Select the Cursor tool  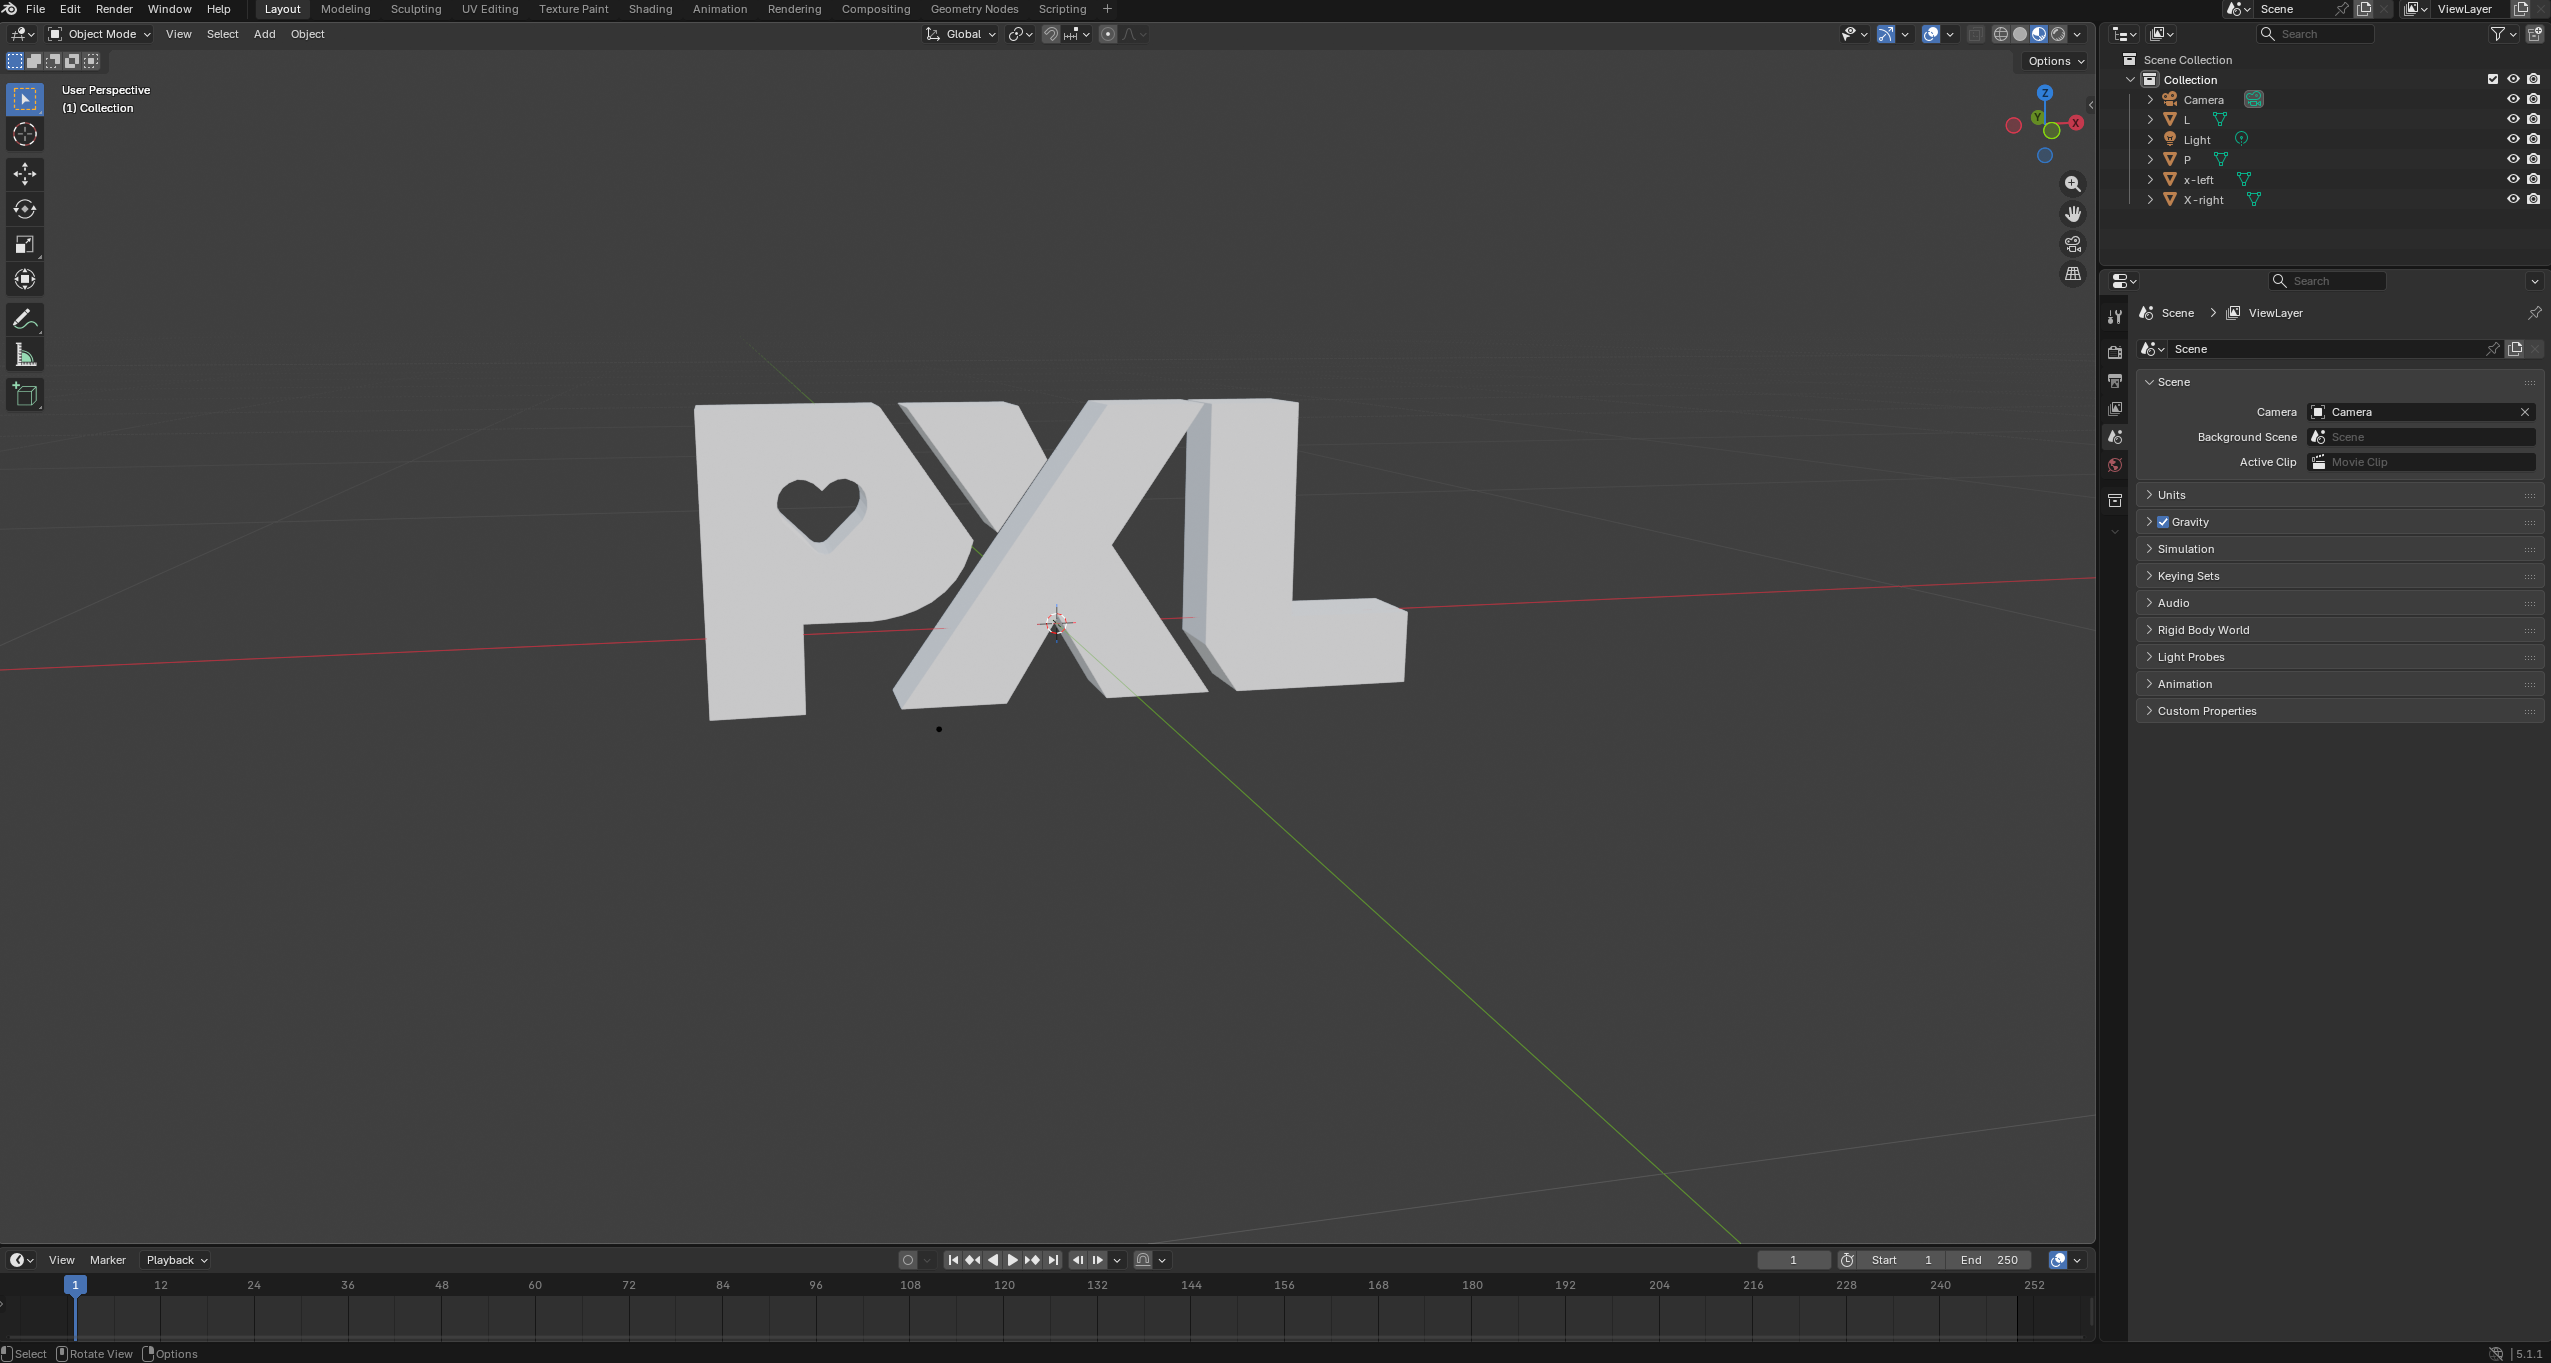pos(25,134)
